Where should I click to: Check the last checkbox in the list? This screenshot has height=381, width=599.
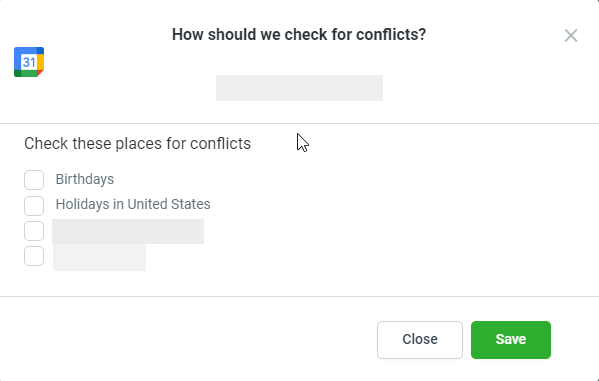click(34, 256)
